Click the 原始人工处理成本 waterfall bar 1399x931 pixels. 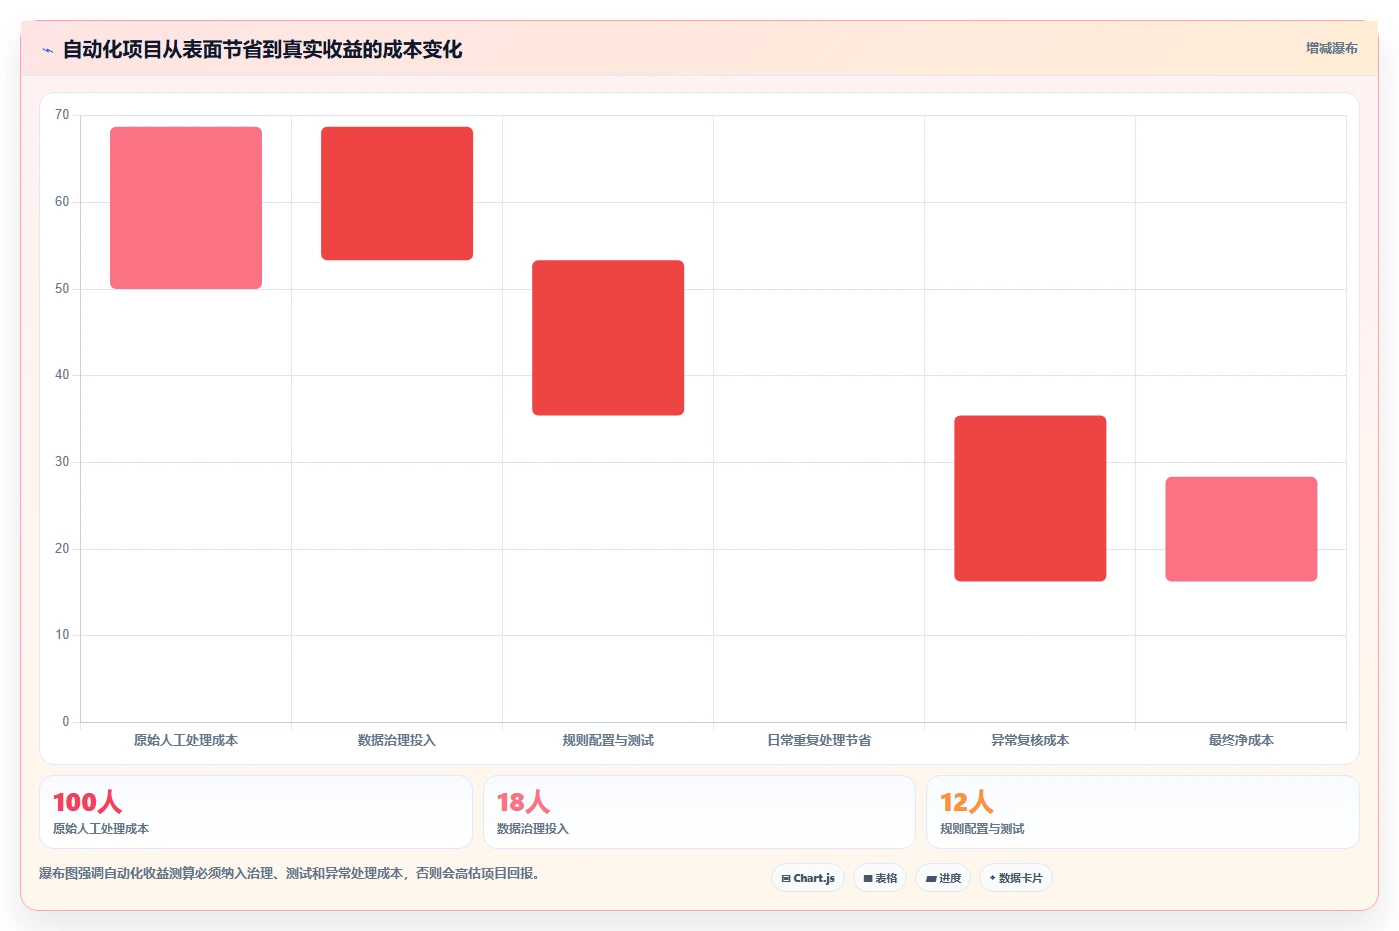186,208
